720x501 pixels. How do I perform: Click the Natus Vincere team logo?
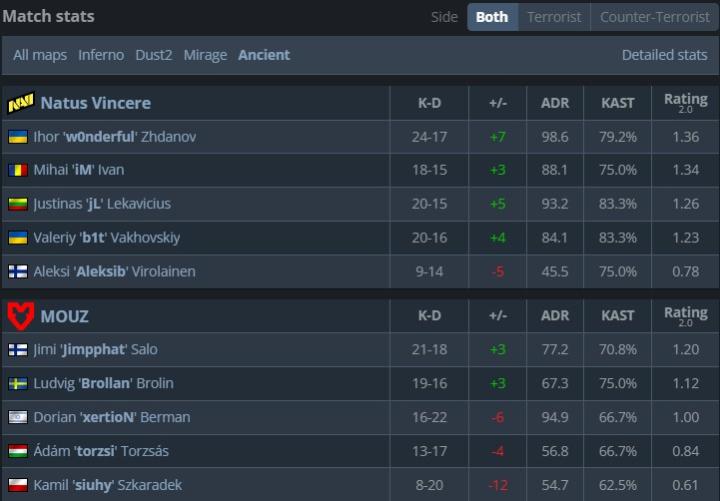click(21, 103)
